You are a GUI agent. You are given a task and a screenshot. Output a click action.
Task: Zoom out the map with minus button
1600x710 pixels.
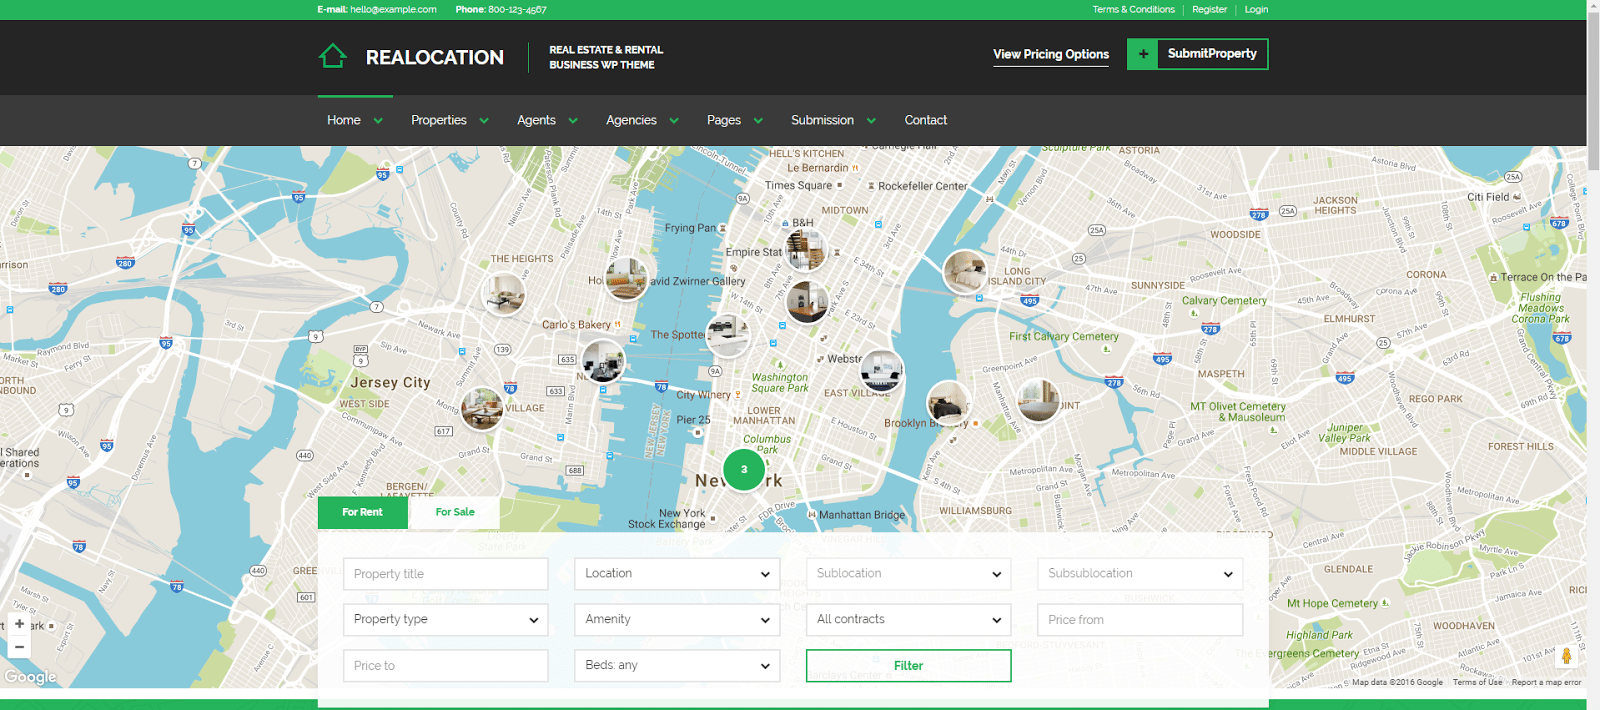pyautogui.click(x=19, y=647)
